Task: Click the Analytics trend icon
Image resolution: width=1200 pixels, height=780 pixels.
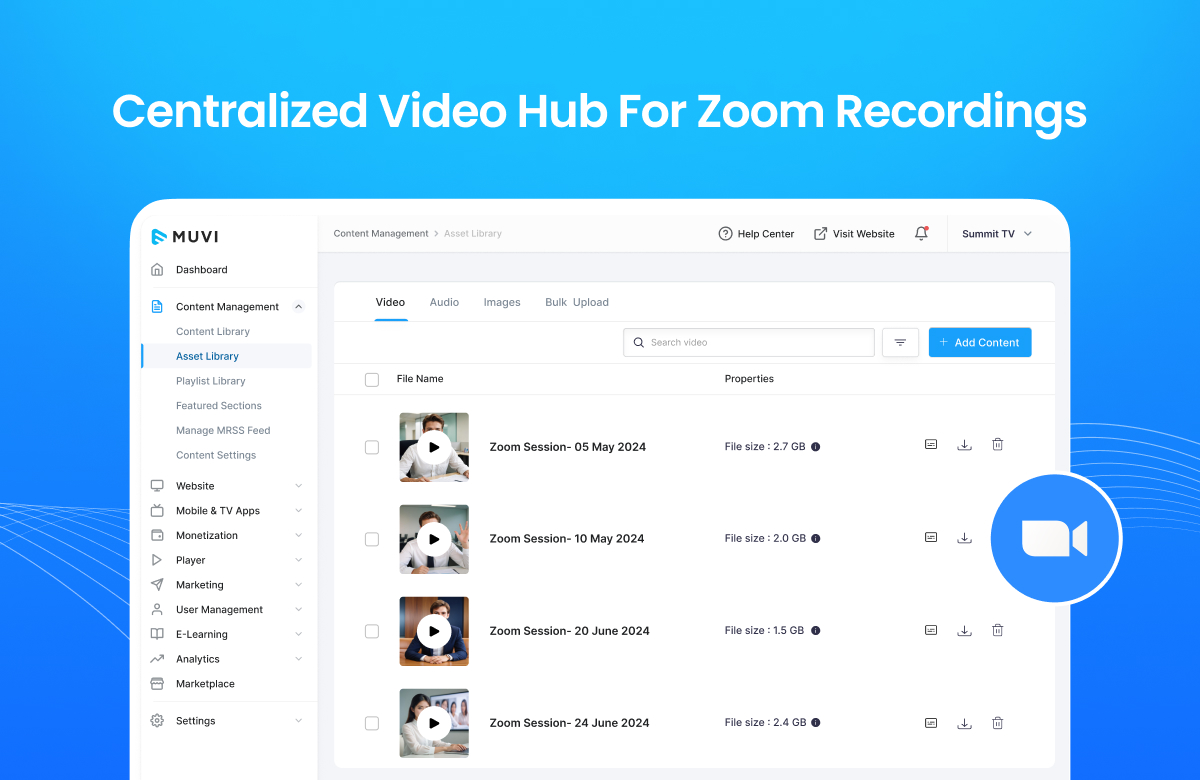Action: pyautogui.click(x=157, y=659)
